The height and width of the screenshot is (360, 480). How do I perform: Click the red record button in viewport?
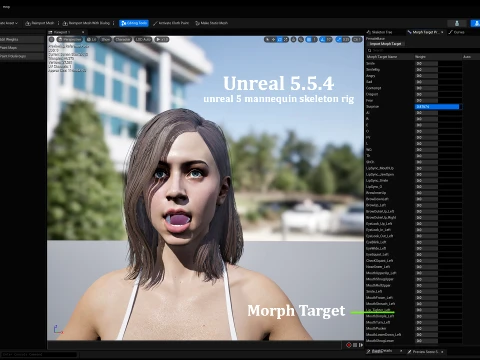tap(349, 345)
